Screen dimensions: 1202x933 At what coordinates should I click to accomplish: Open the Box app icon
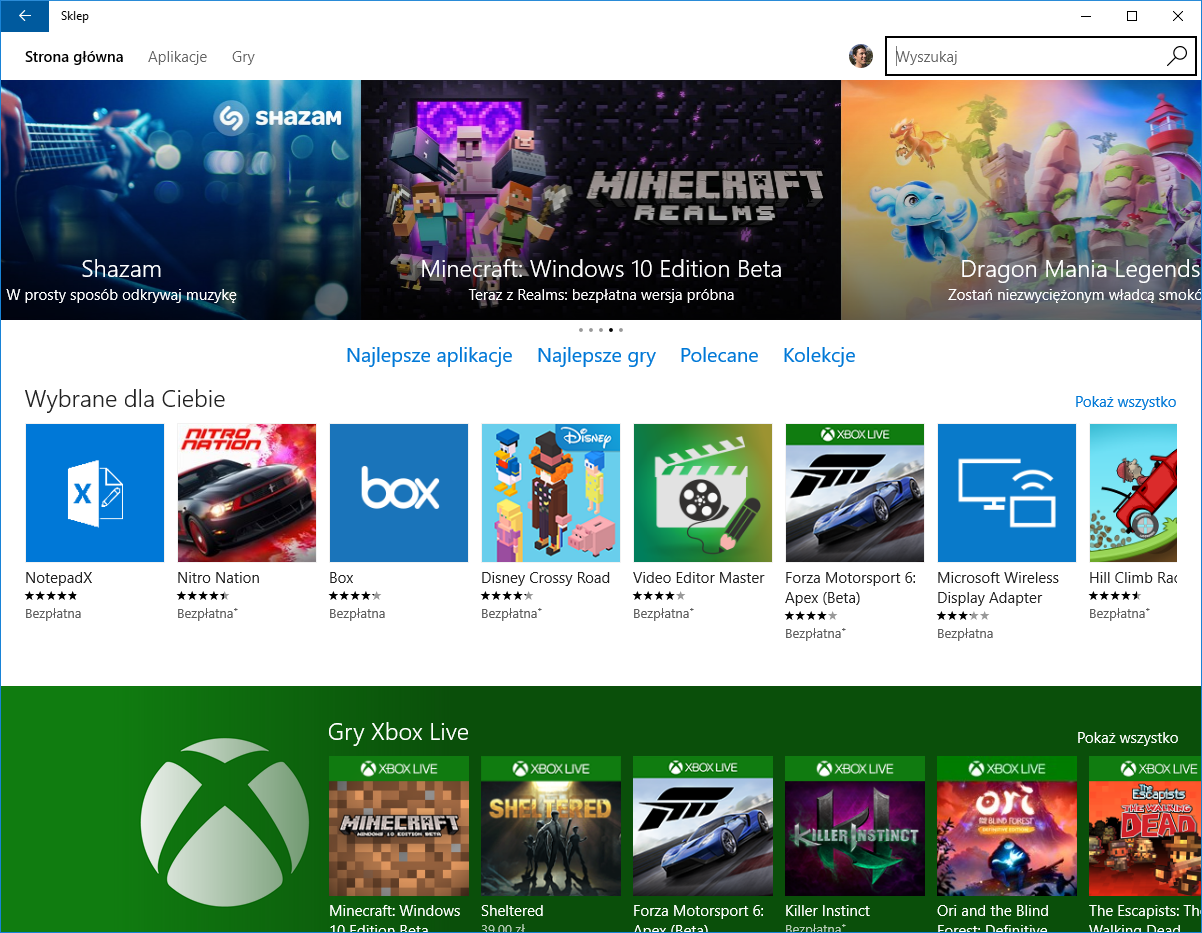click(x=399, y=493)
